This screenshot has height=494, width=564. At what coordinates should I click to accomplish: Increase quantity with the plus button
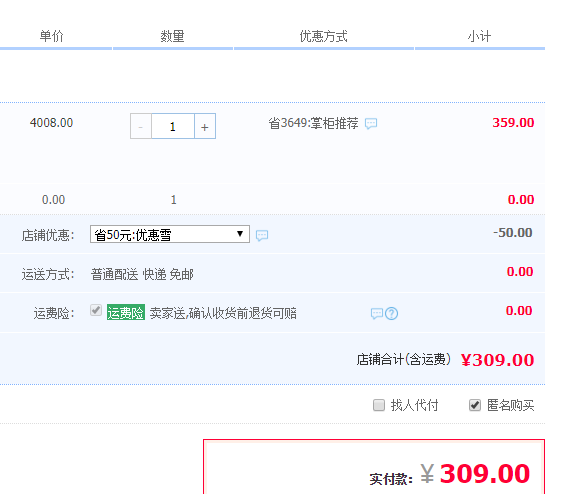pos(205,126)
